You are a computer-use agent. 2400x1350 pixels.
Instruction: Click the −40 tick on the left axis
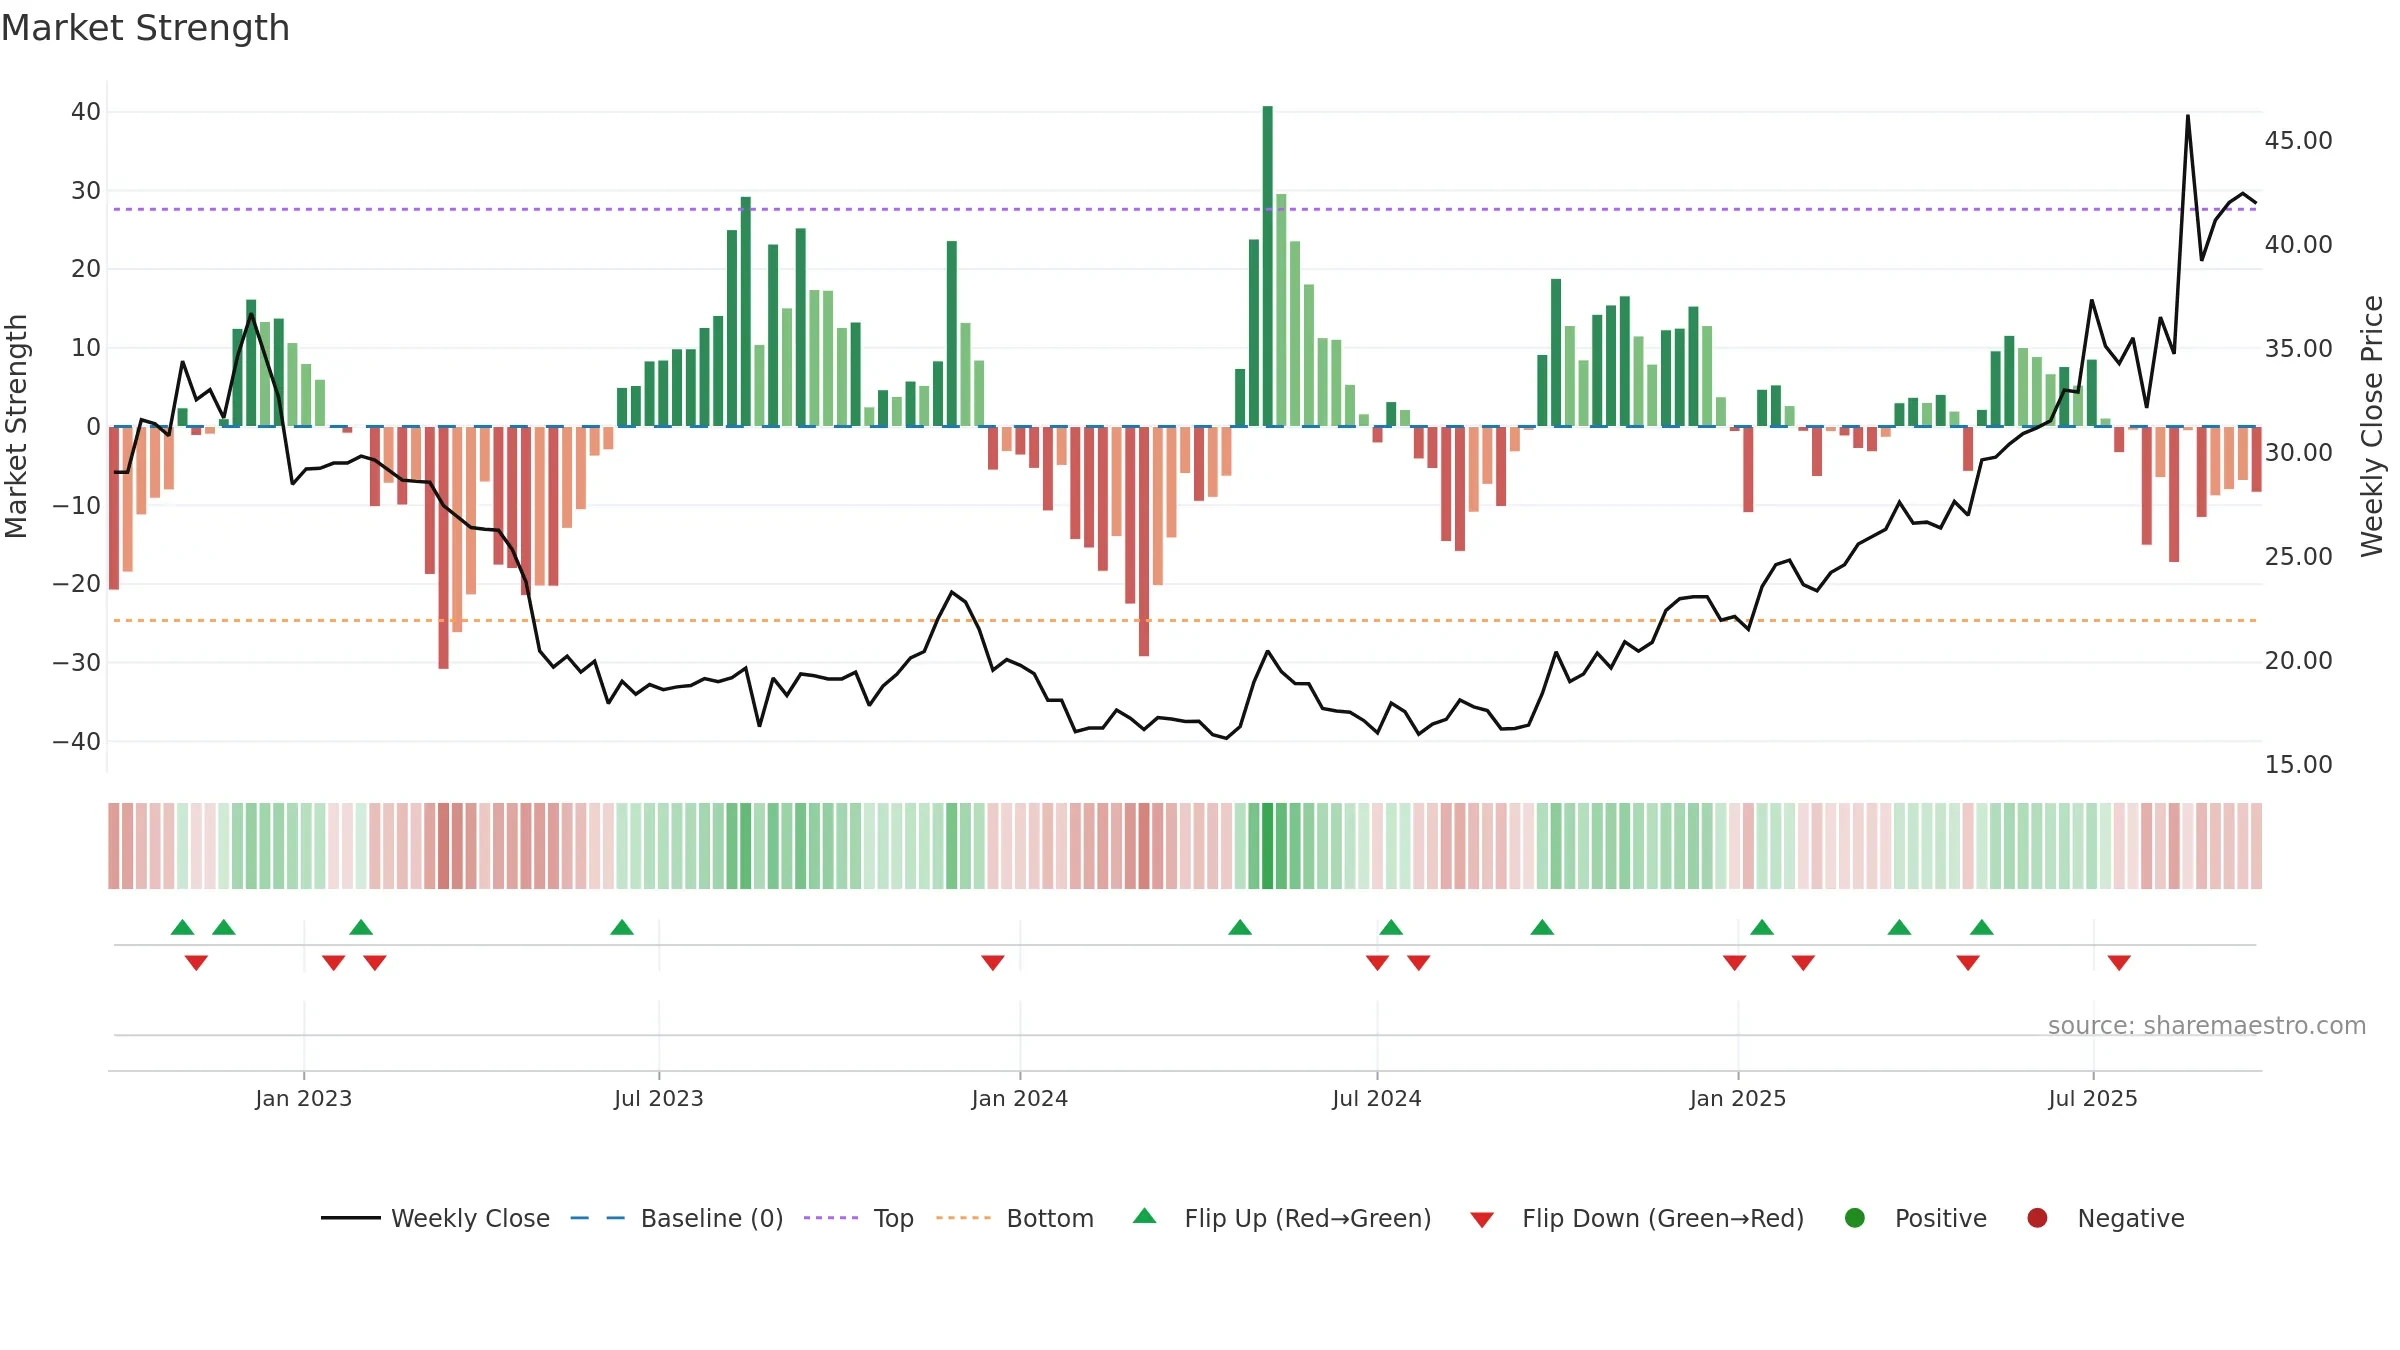77,742
